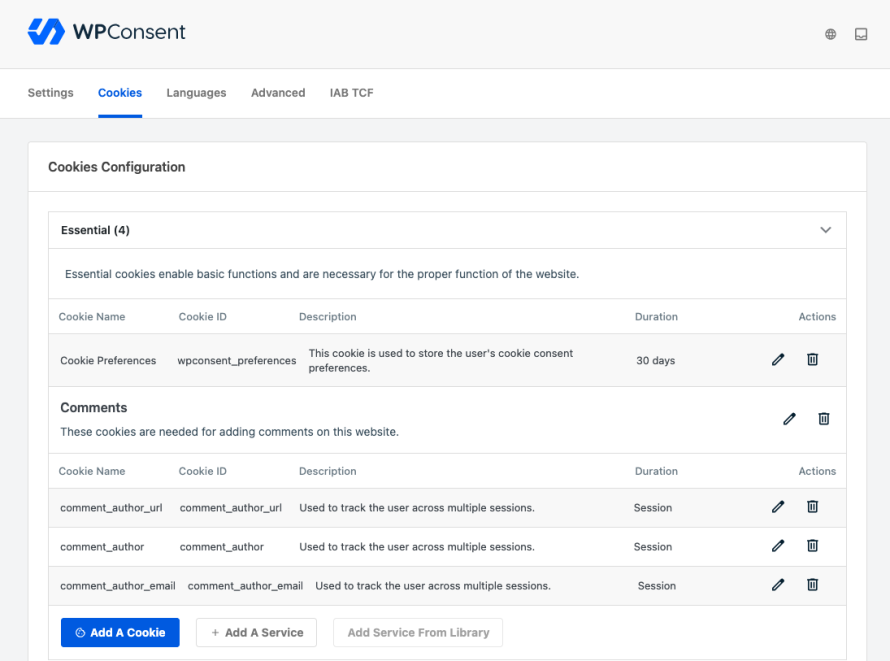Delete the comment_author cookie

[812, 546]
